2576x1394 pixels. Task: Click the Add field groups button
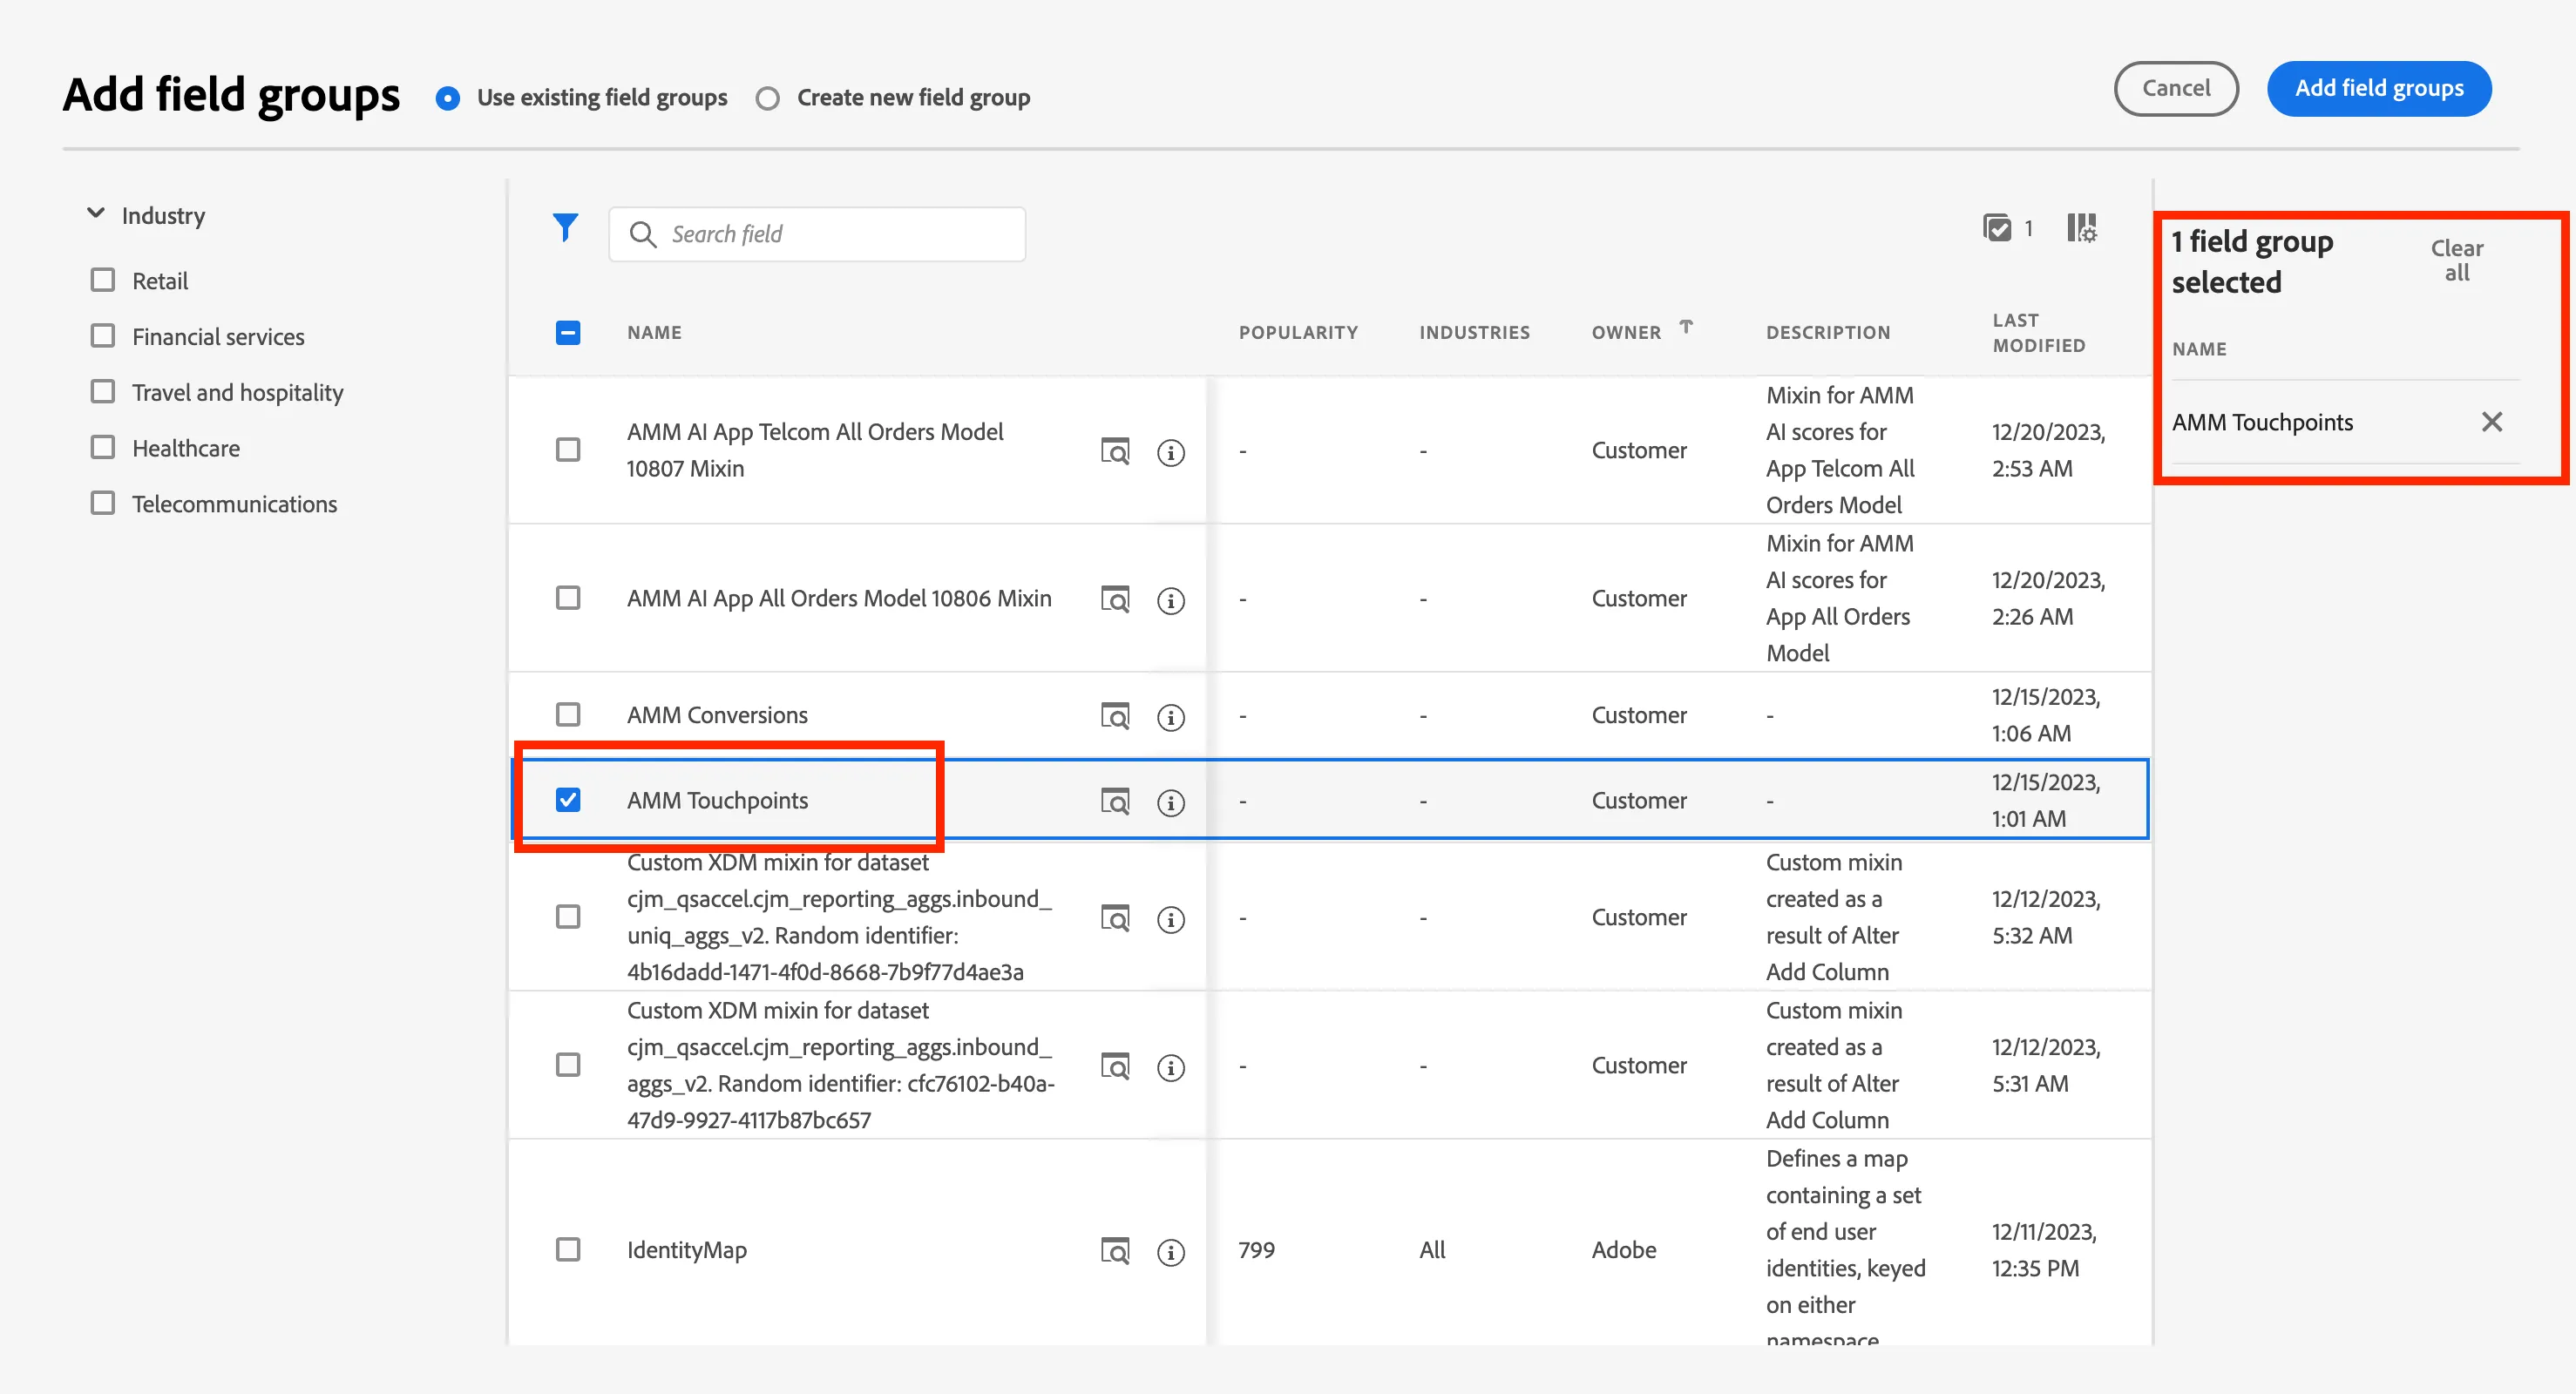pos(2379,88)
